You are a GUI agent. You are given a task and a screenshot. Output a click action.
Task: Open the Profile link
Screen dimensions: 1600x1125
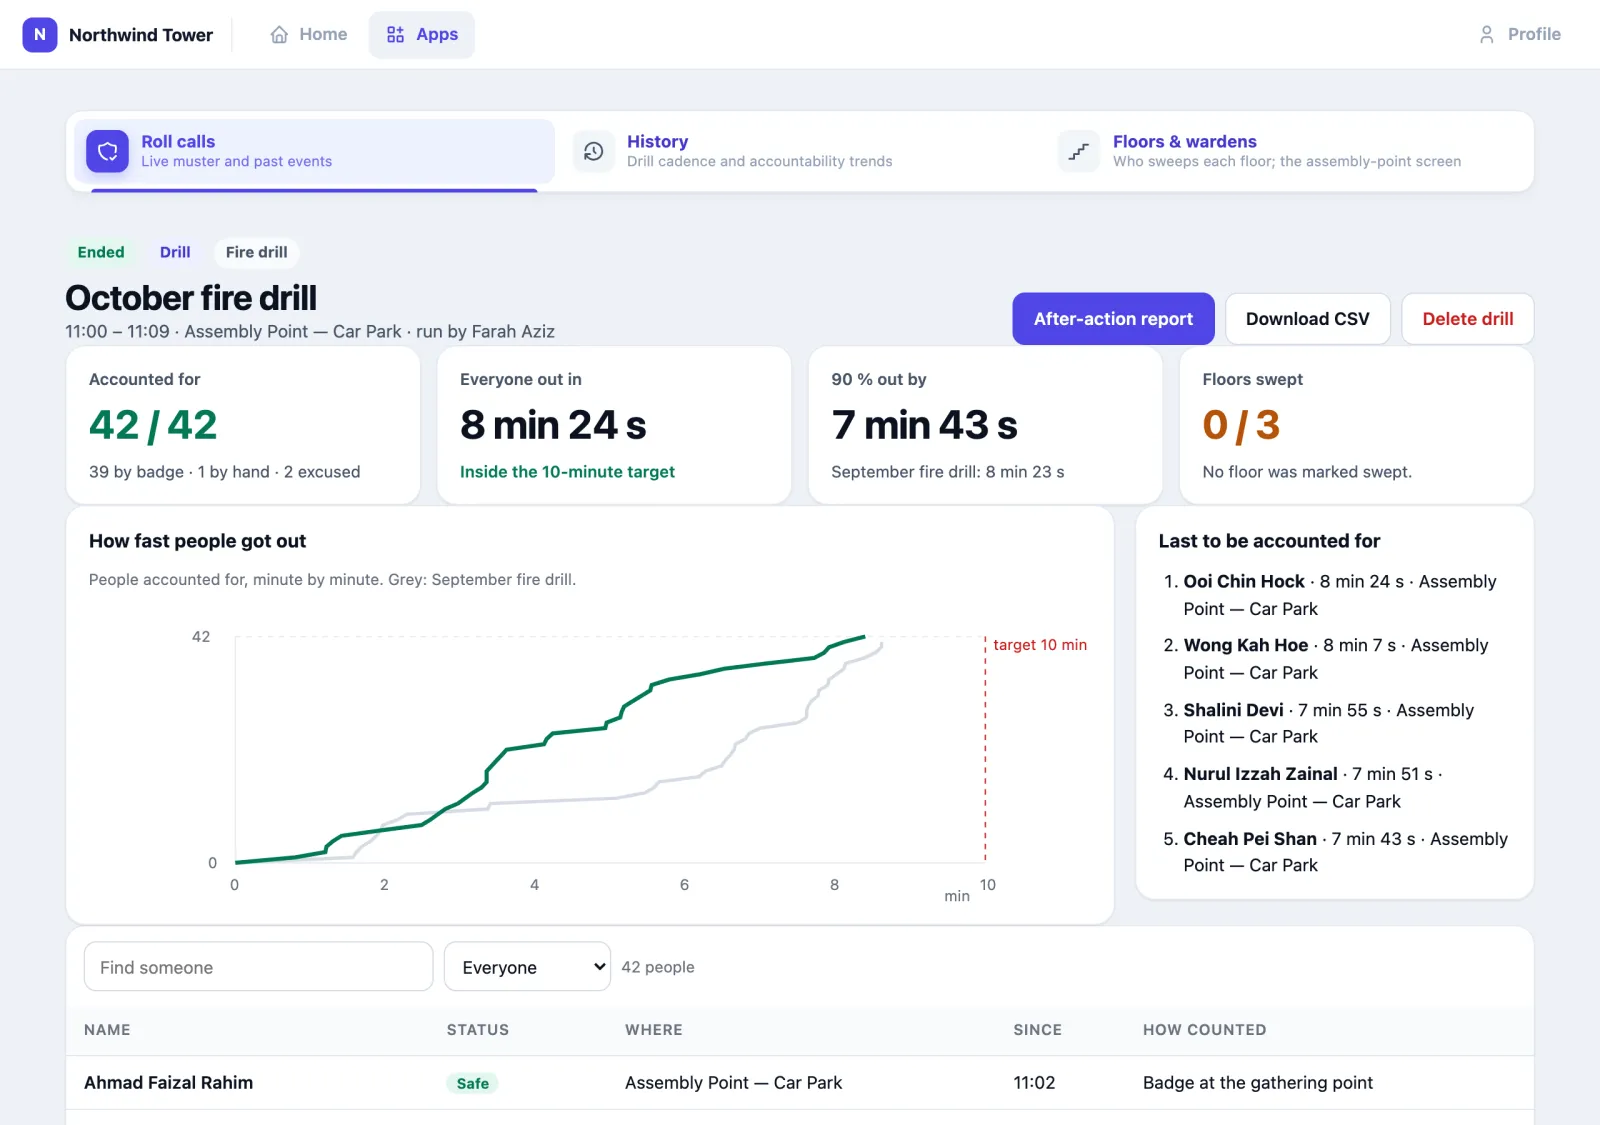click(x=1520, y=34)
